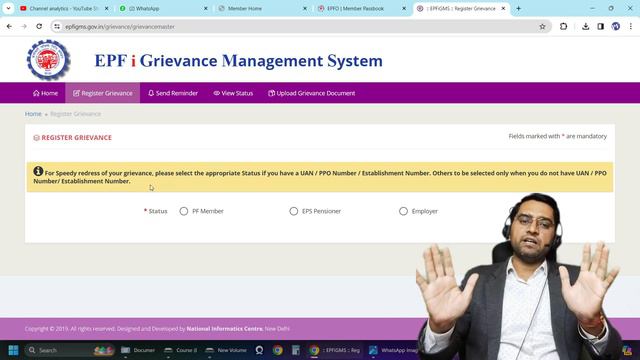Click the EPF i Grievance Management System title
This screenshot has height=360, width=640.
click(239, 61)
